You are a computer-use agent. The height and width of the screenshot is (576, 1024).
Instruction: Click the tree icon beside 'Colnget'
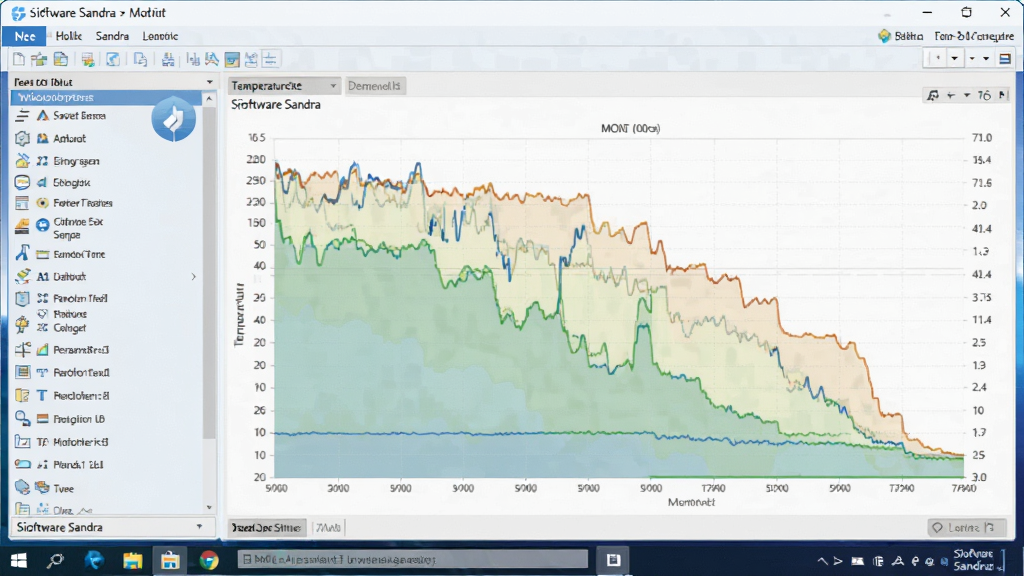(x=22, y=324)
